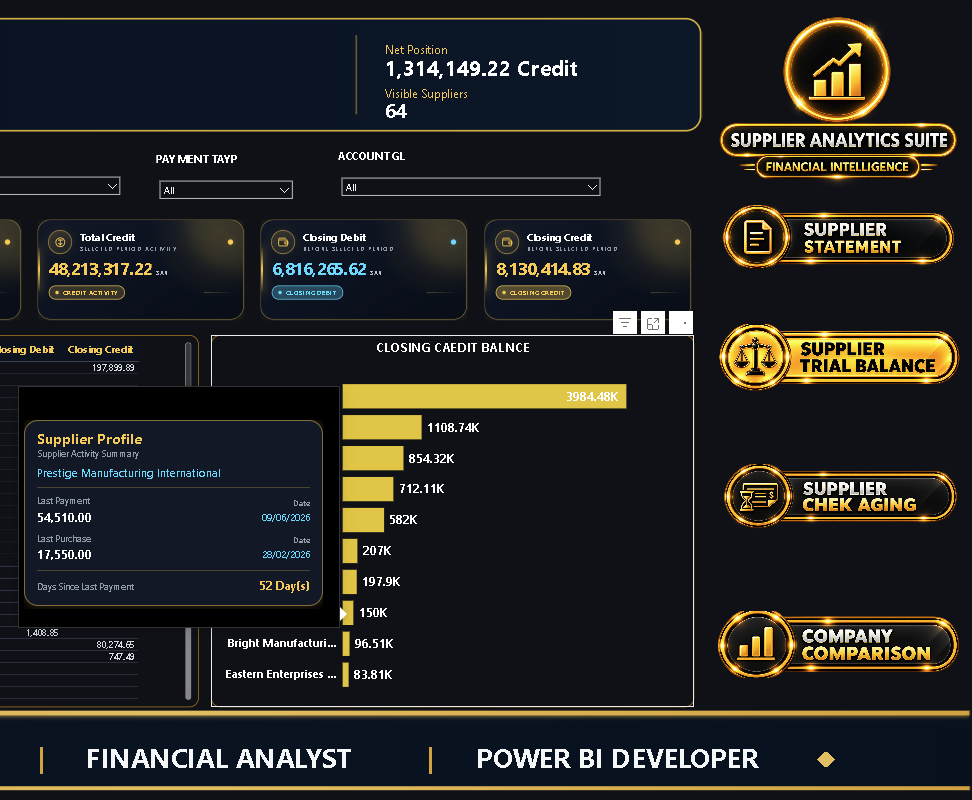Image resolution: width=972 pixels, height=800 pixels.
Task: Select the 3984.48K bar in chart
Action: click(484, 397)
